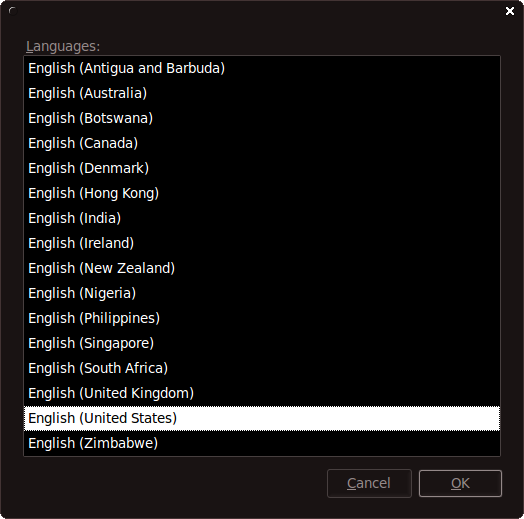Image resolution: width=524 pixels, height=519 pixels.
Task: Choose English (Nigeria) entry
Action: [262, 293]
